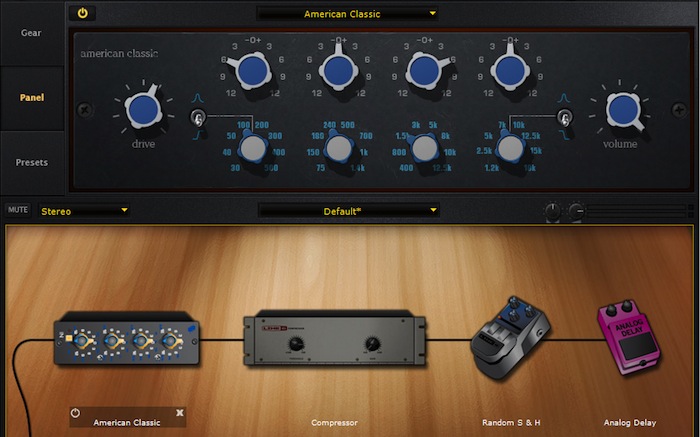Screen dimensions: 700x437
Task: Click the left knob on the Compressor unit
Action: coord(296,344)
